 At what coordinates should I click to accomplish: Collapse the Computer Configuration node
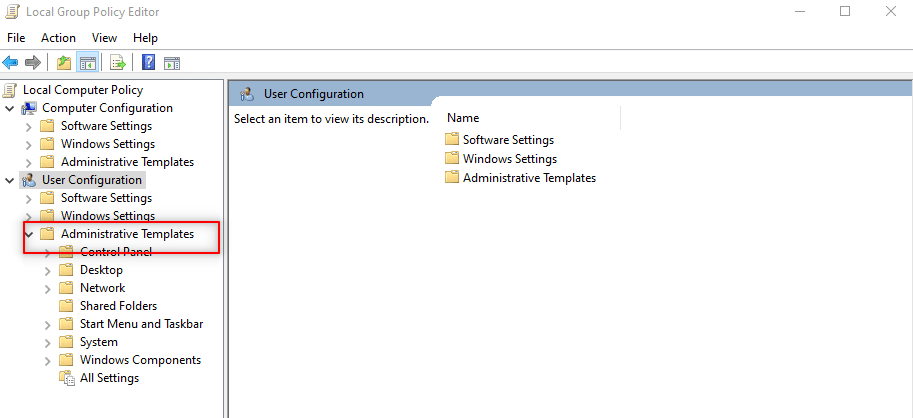[10, 109]
